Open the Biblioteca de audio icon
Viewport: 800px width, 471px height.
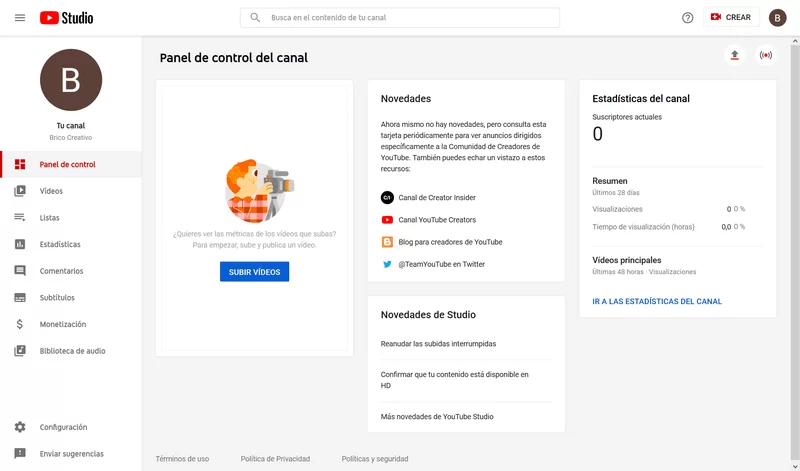tap(20, 351)
